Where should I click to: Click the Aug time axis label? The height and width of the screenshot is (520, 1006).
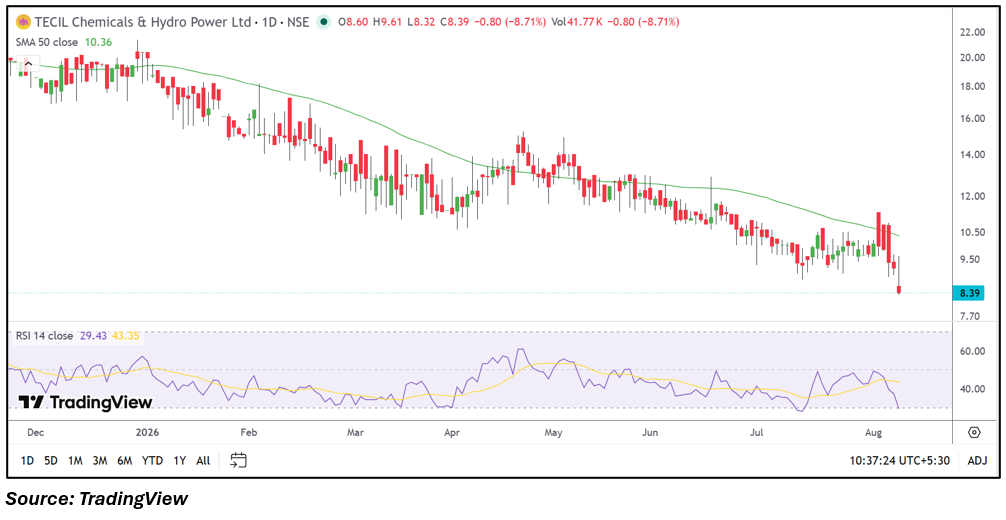[873, 432]
